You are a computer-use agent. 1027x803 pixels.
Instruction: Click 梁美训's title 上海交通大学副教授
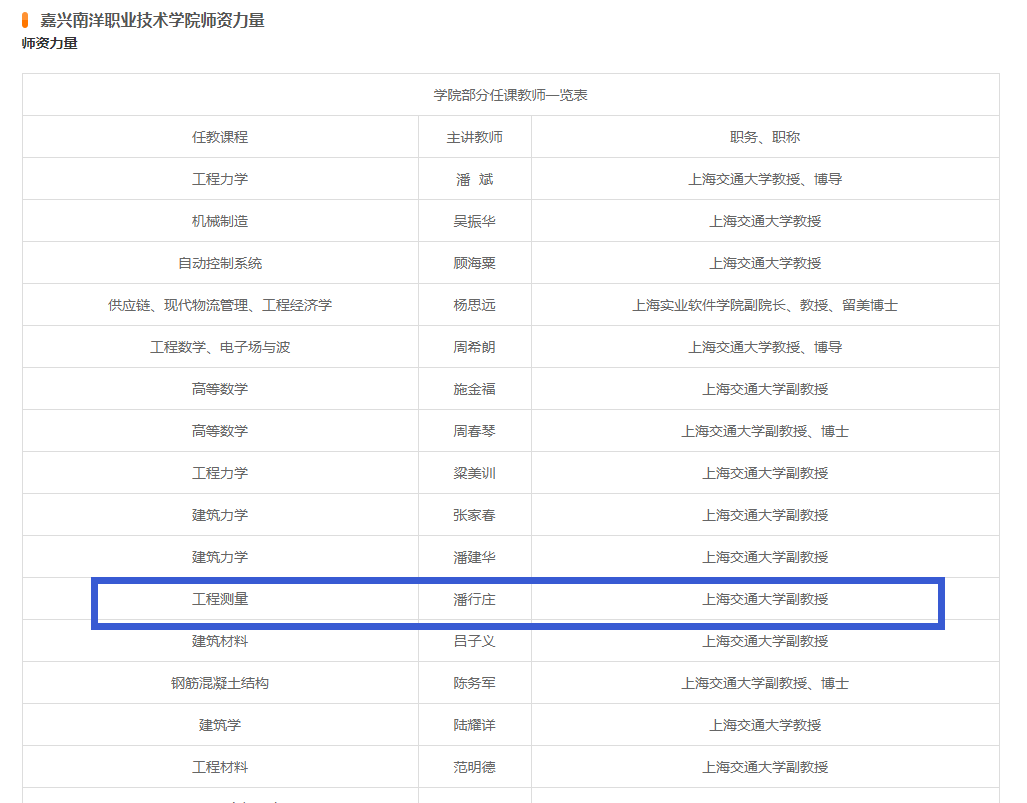[765, 473]
